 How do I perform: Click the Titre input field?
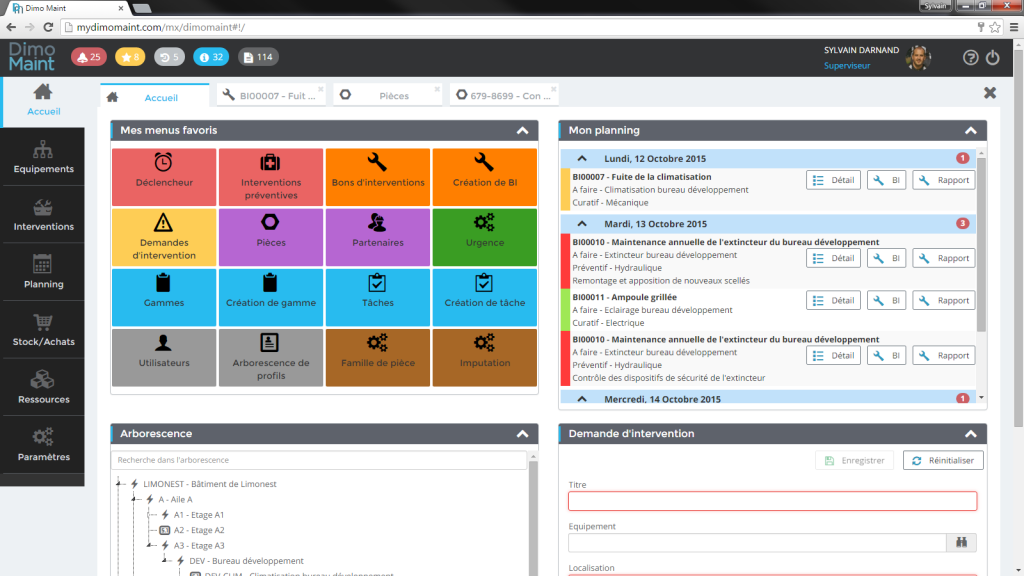click(772, 501)
